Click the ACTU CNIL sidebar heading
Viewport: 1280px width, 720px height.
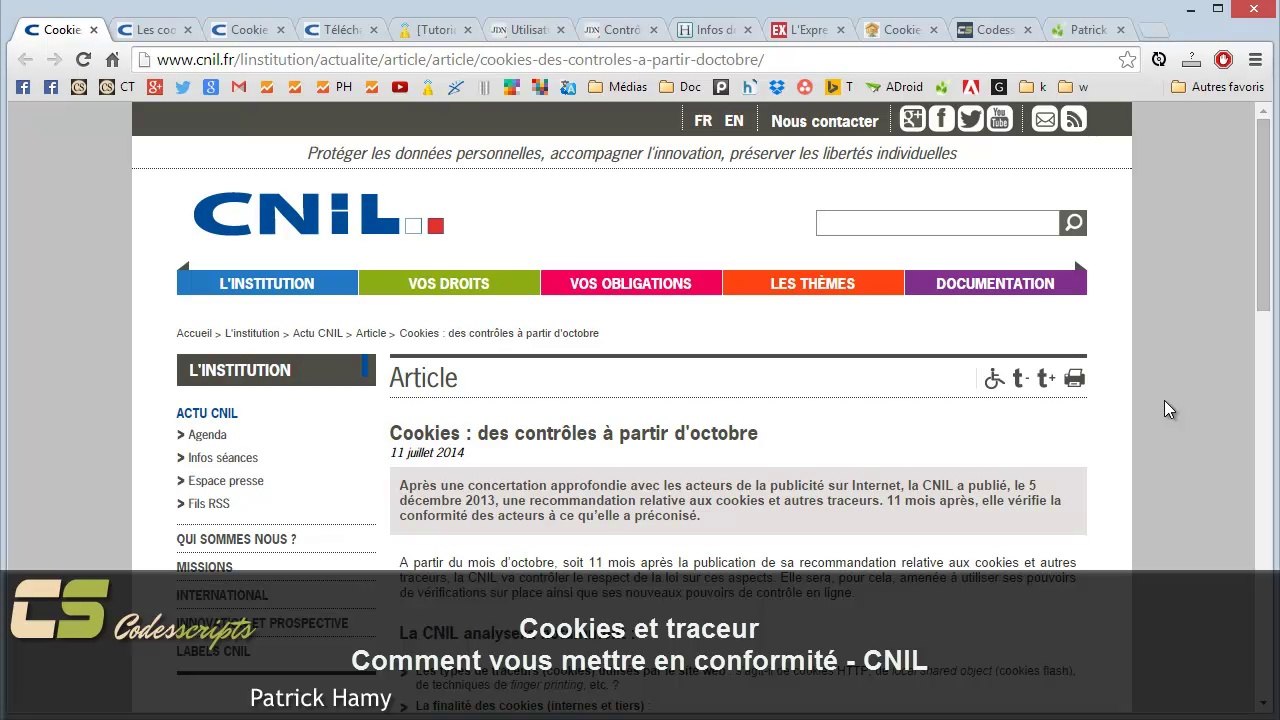[x=207, y=413]
